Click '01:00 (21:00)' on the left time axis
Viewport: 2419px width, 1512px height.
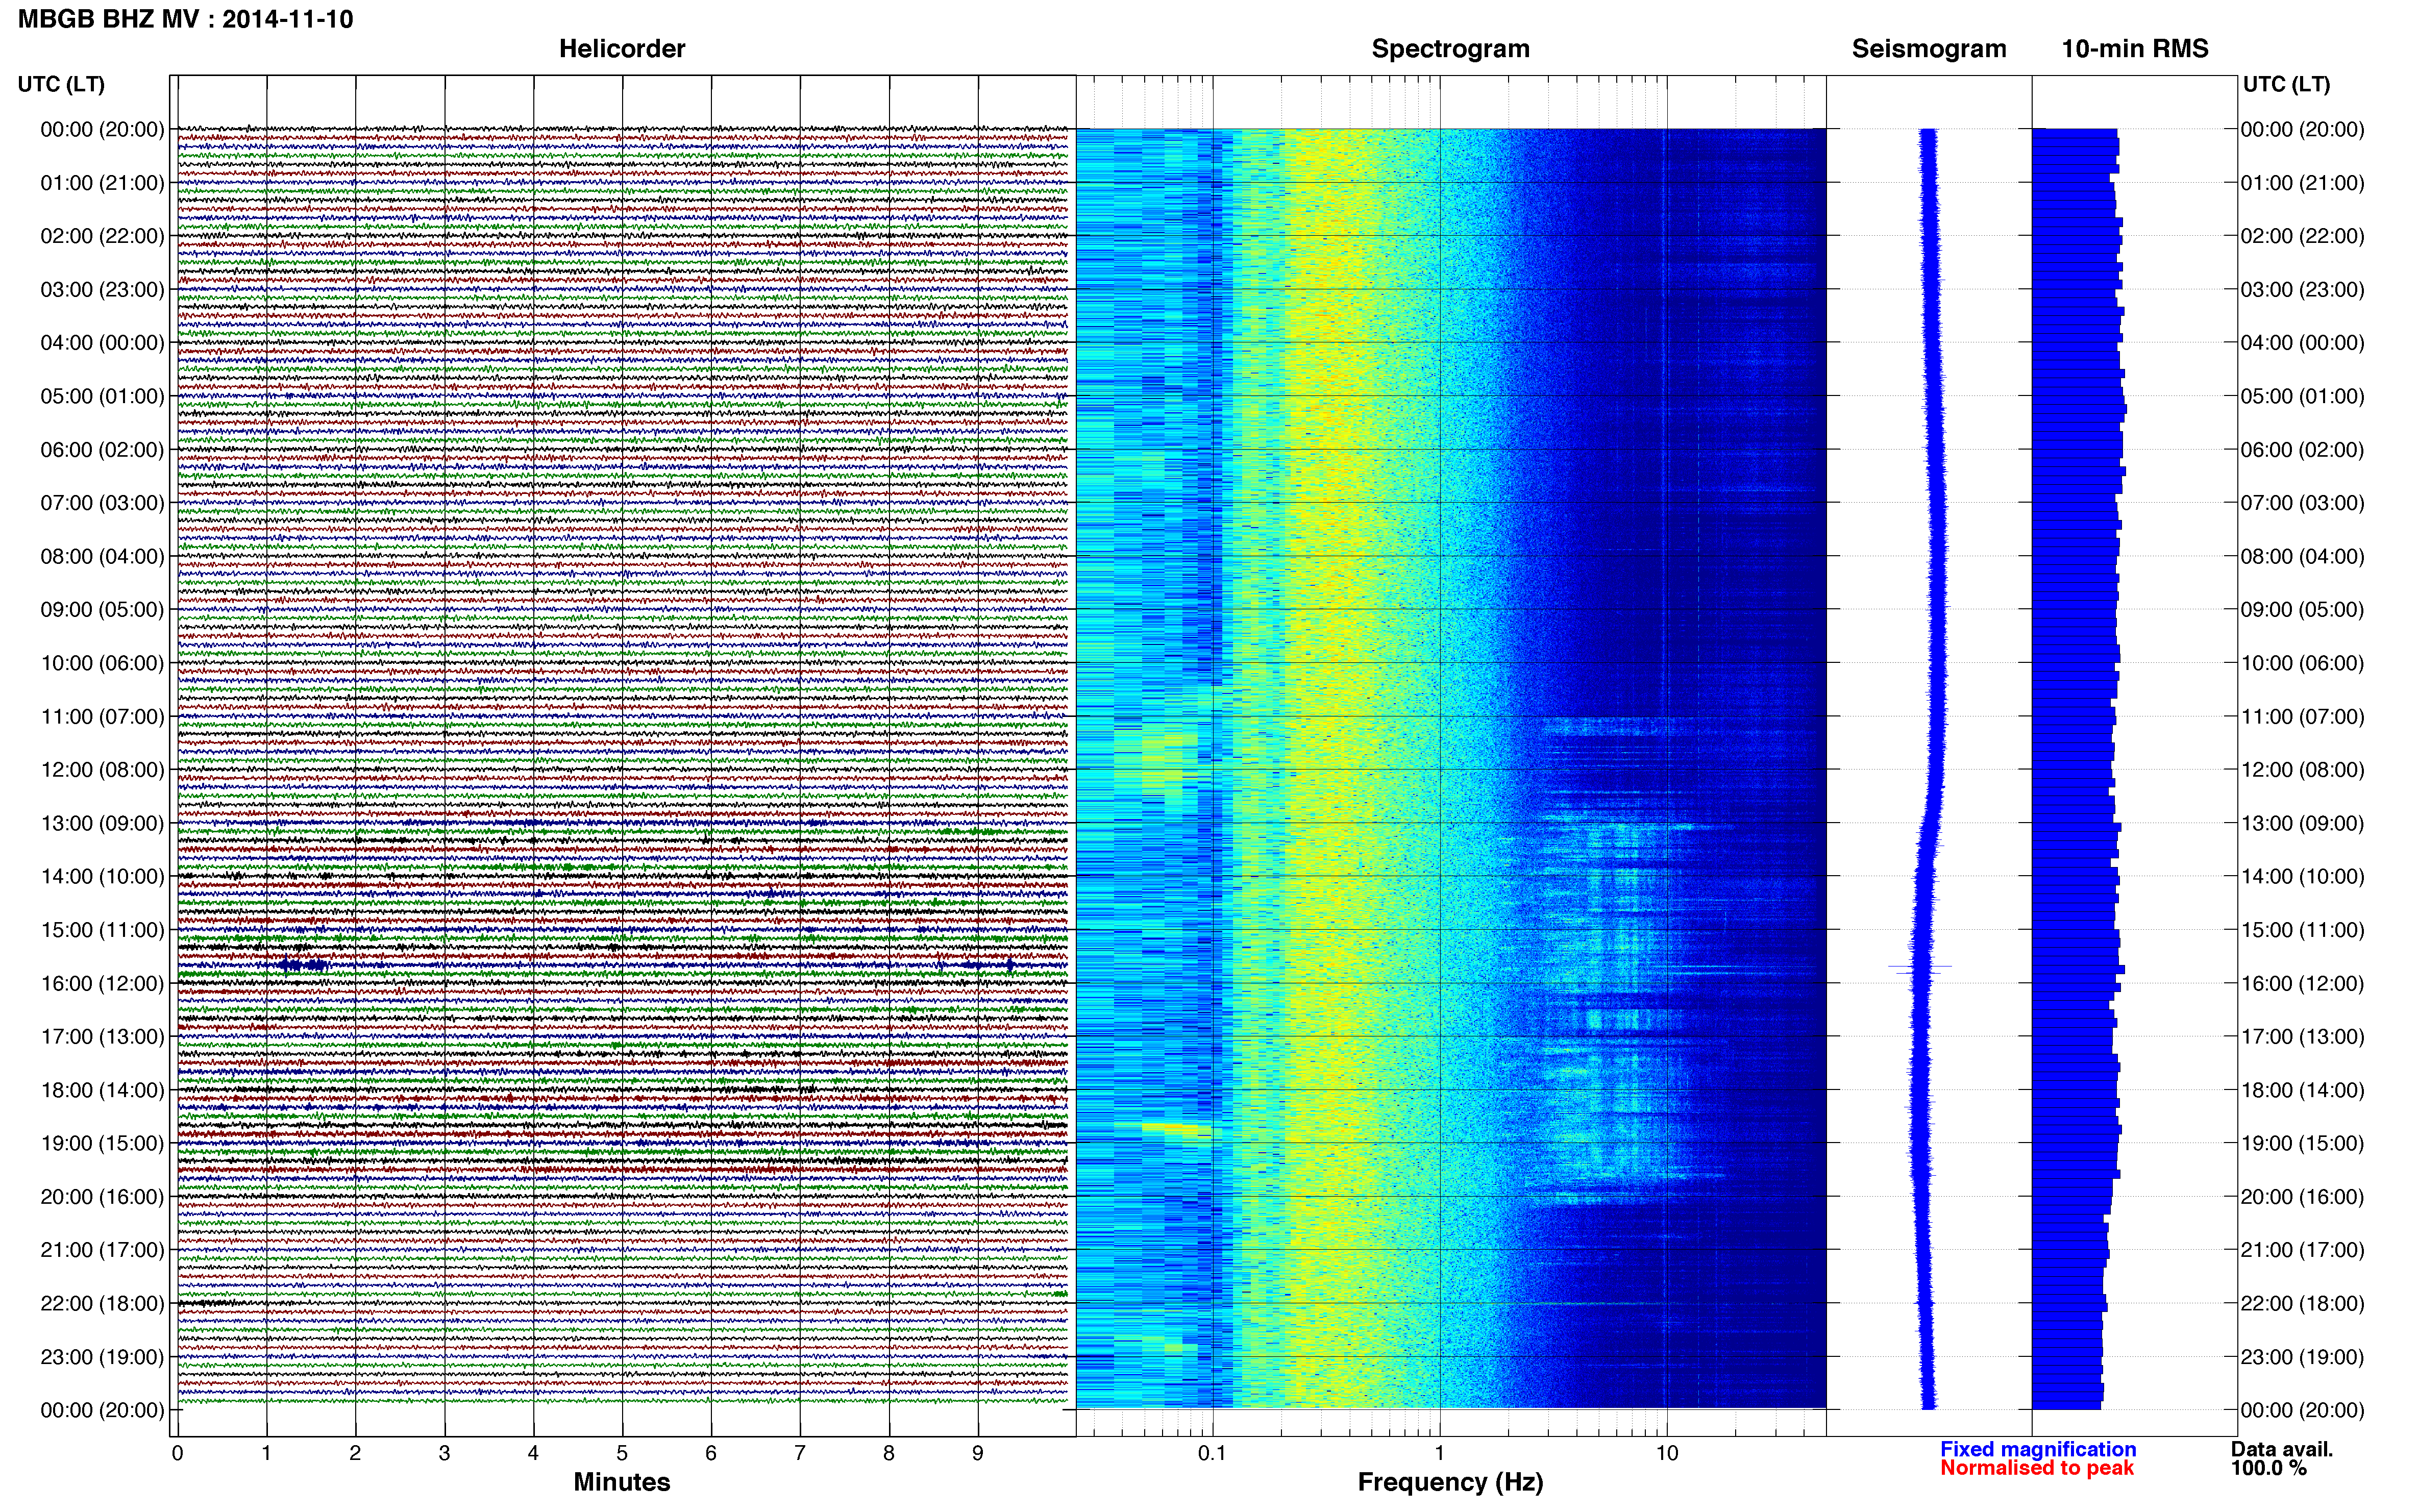(x=102, y=183)
